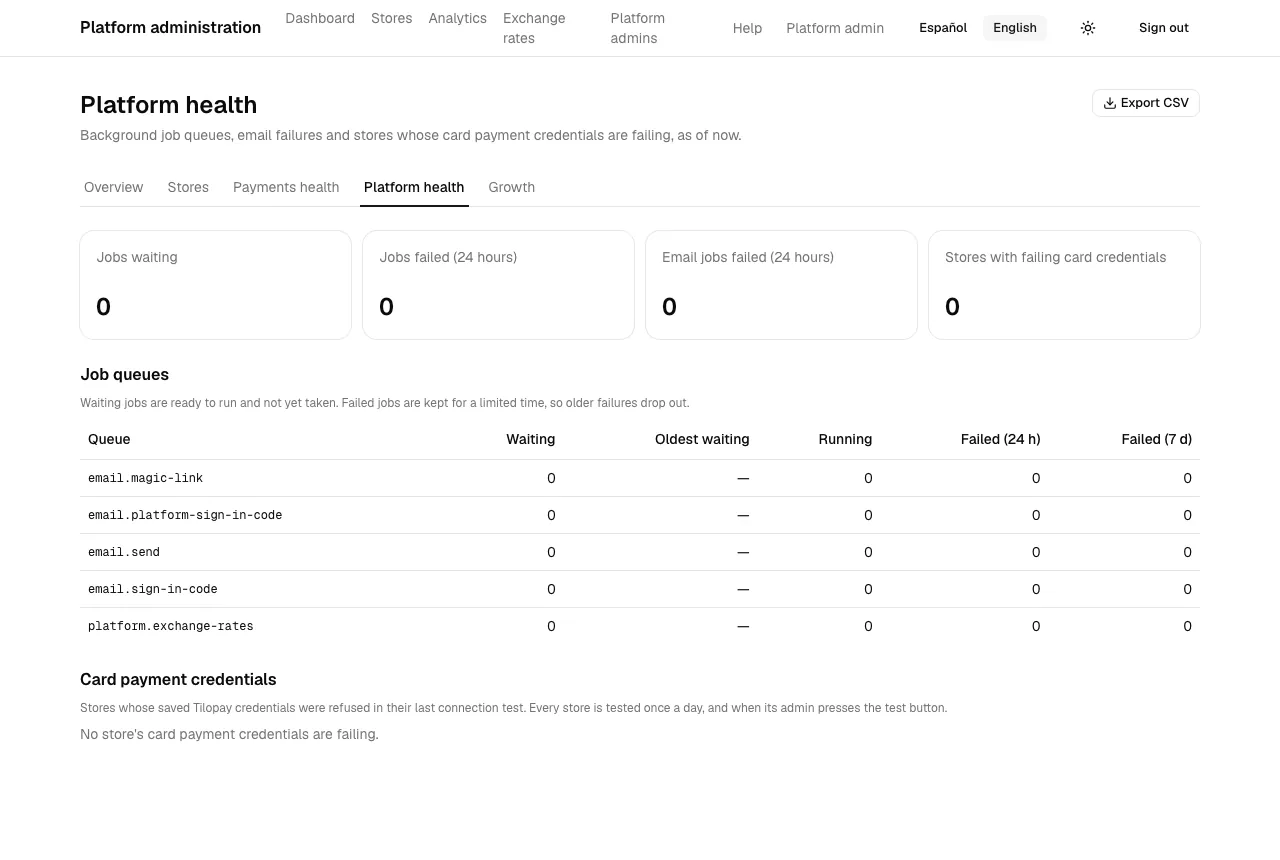Image resolution: width=1280 pixels, height=860 pixels.
Task: Click the Jobs failed (24 hours) card
Action: point(498,285)
